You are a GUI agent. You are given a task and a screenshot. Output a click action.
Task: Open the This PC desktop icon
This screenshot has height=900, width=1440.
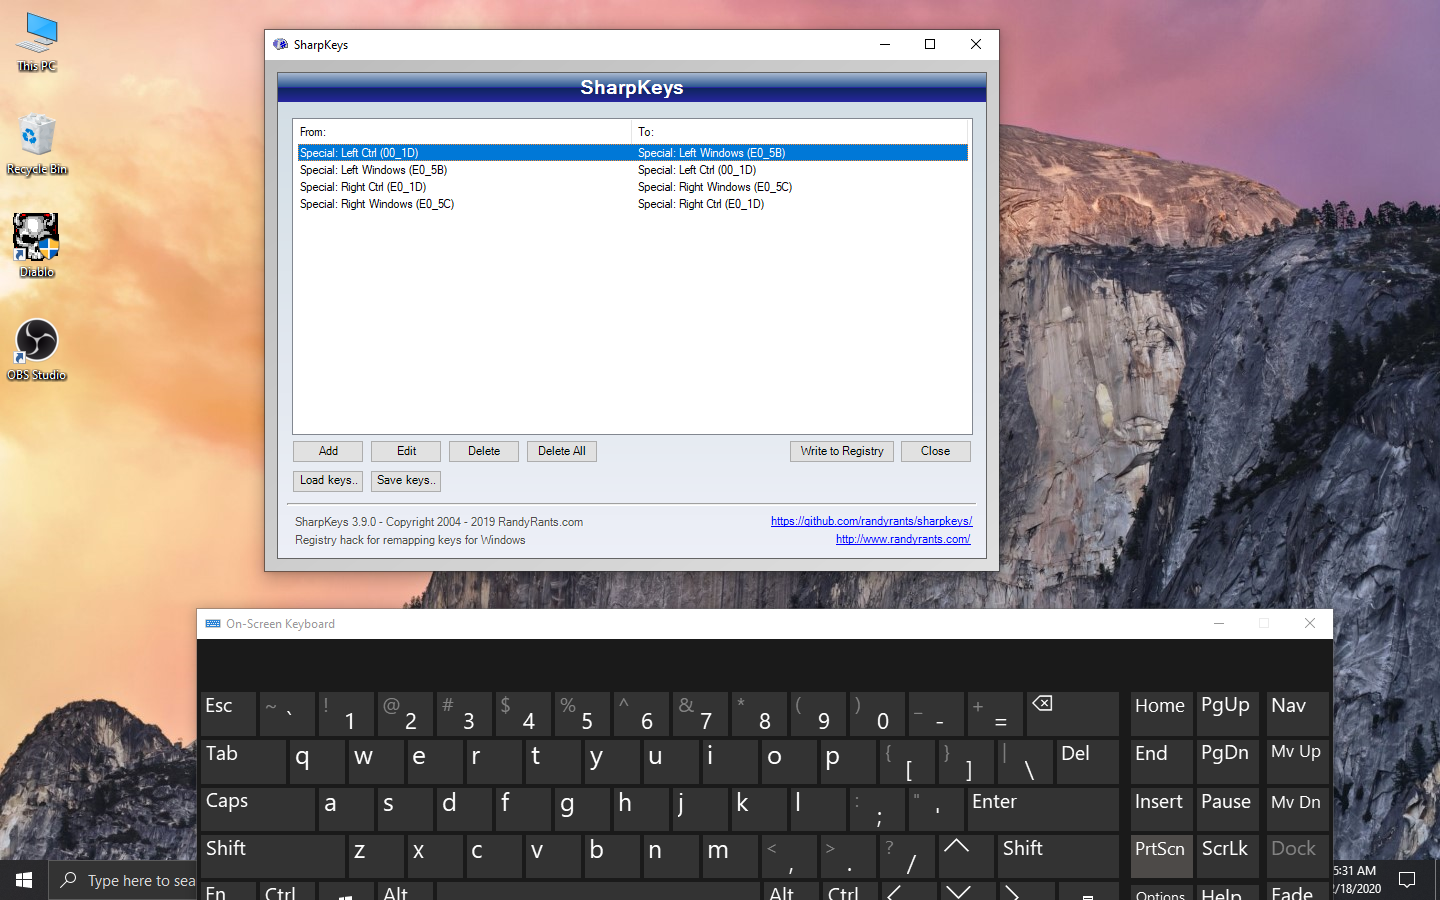[37, 42]
